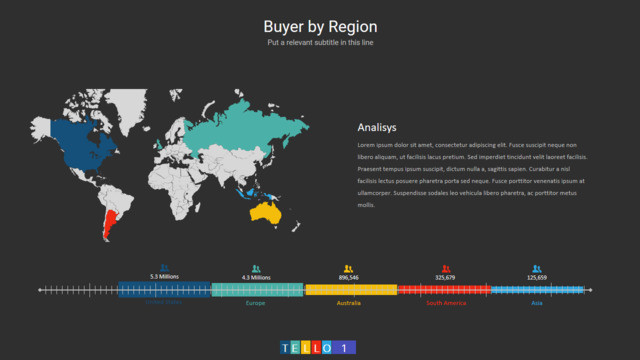Select the Lorem ipsum analysis paragraph
Viewport: 640px width, 360px height.
coord(472,175)
